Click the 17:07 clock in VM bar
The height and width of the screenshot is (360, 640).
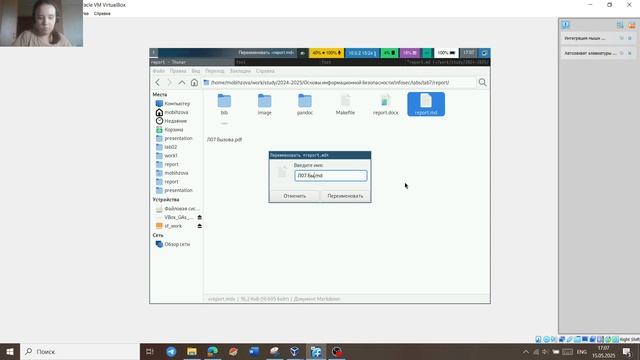point(469,53)
